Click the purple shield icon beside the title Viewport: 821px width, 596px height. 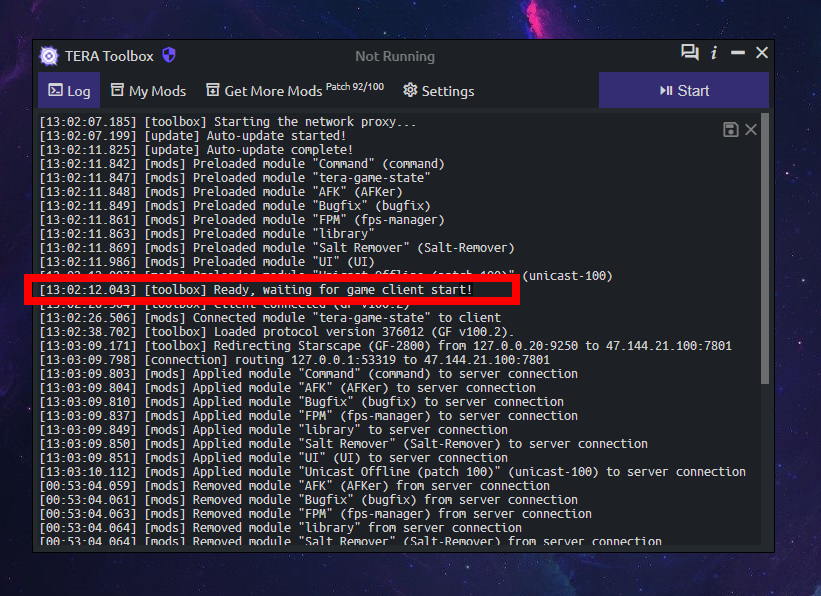click(169, 56)
